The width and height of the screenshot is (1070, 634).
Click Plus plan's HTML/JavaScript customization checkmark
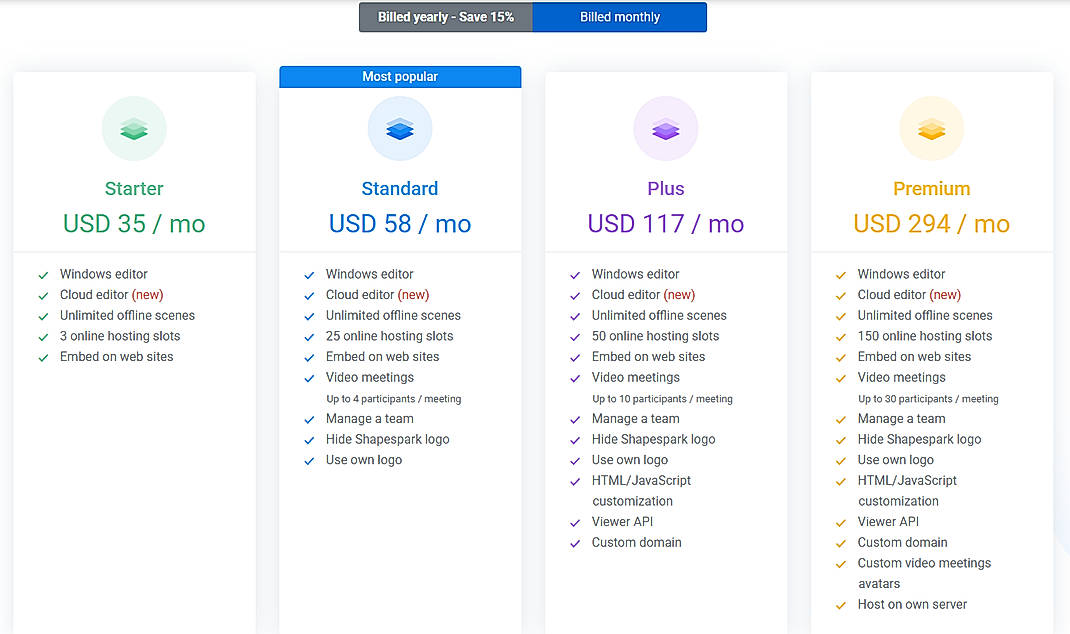pos(575,482)
